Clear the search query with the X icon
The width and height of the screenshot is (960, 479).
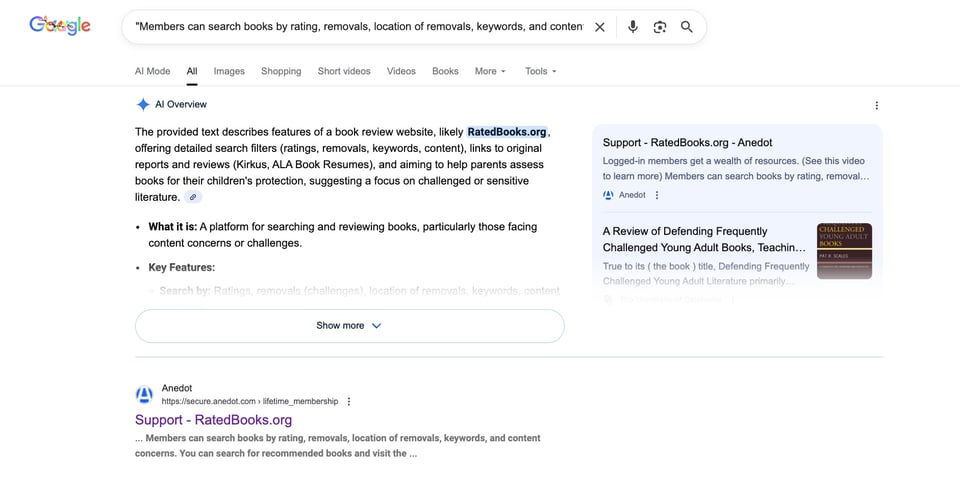[600, 27]
